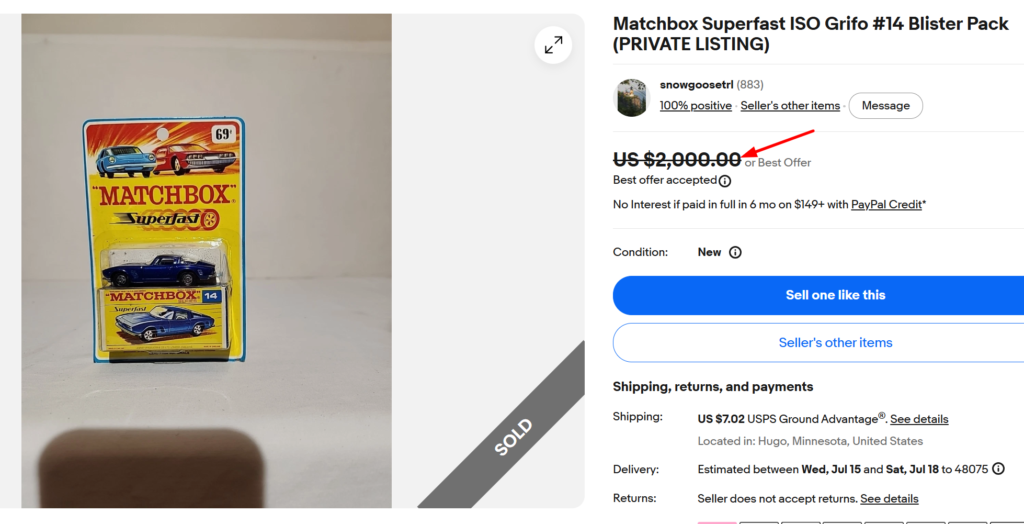Viewport: 1024px width, 524px height.
Task: Click the struck-through US $2,000.00 price
Action: coord(677,159)
